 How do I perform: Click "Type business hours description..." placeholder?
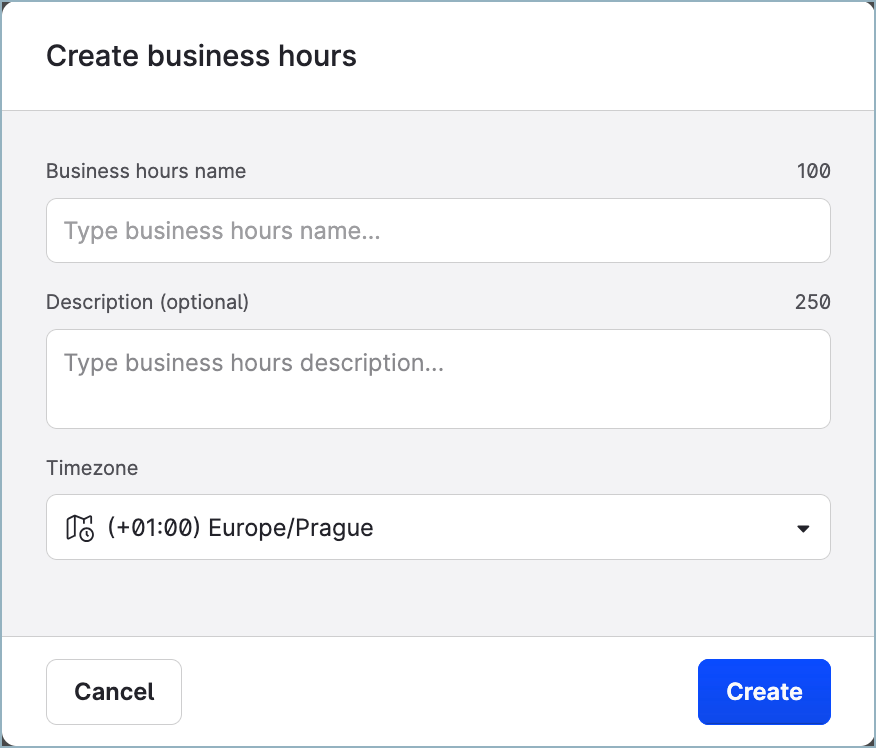pos(254,363)
